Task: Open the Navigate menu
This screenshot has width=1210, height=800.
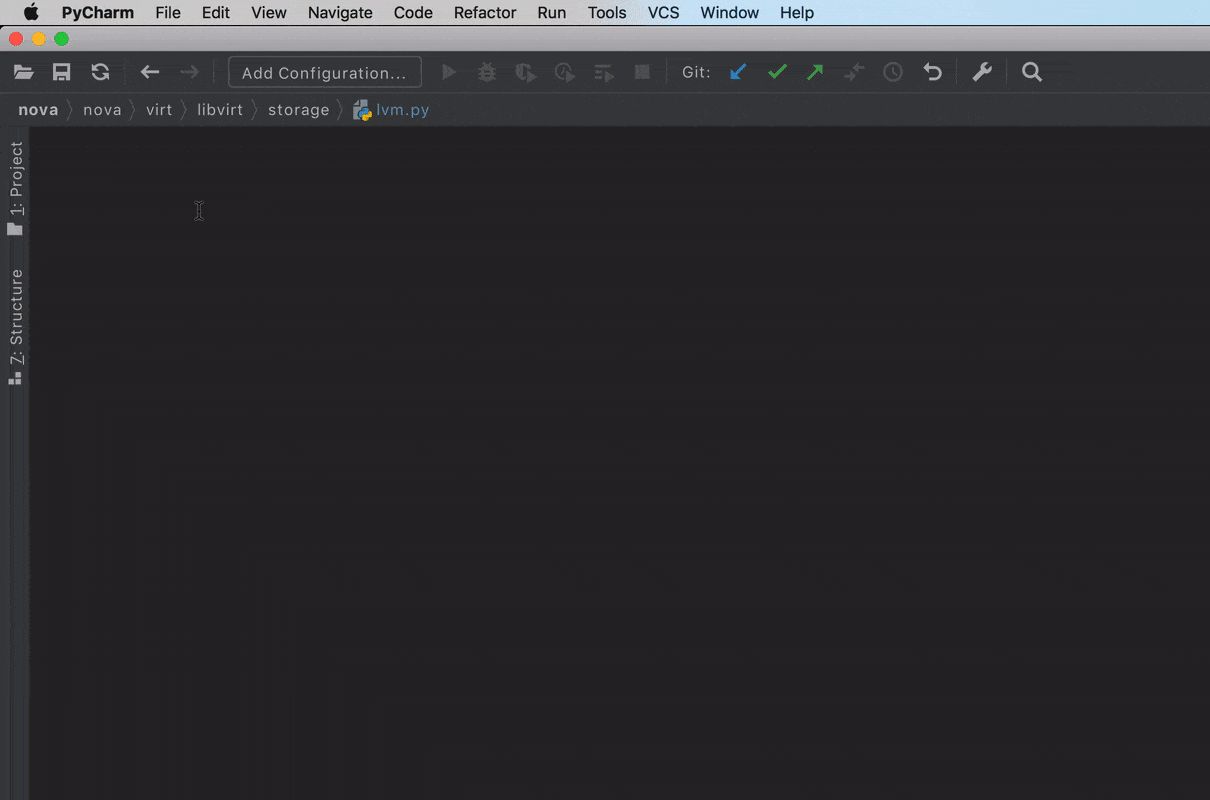Action: (340, 13)
